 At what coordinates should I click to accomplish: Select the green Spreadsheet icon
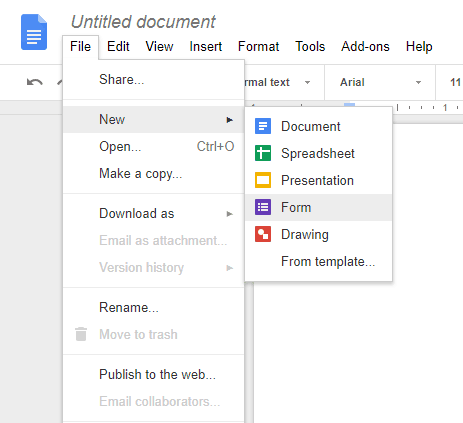tap(263, 153)
